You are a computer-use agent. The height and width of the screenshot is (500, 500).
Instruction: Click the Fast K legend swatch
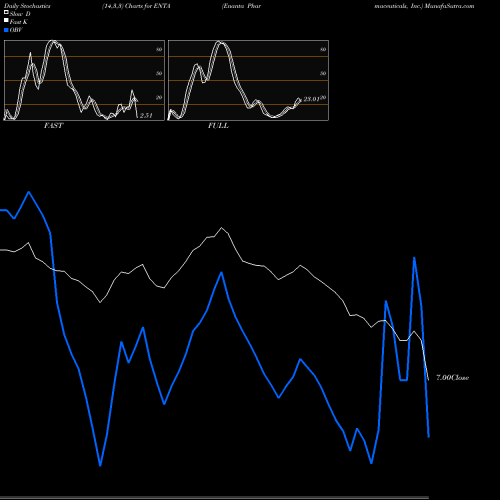click(x=6, y=21)
